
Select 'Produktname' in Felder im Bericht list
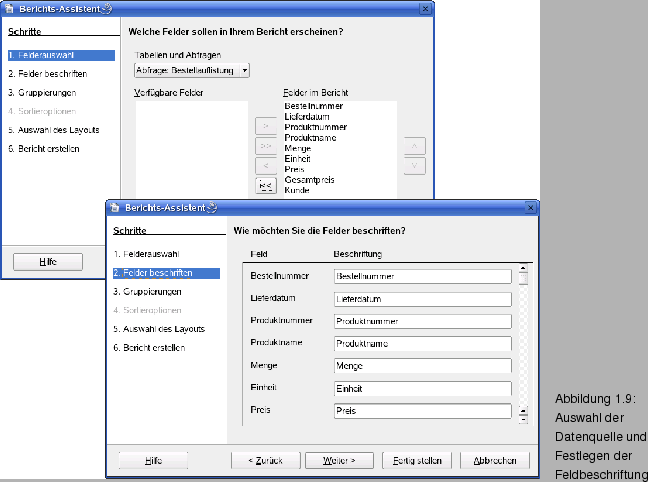pyautogui.click(x=310, y=138)
